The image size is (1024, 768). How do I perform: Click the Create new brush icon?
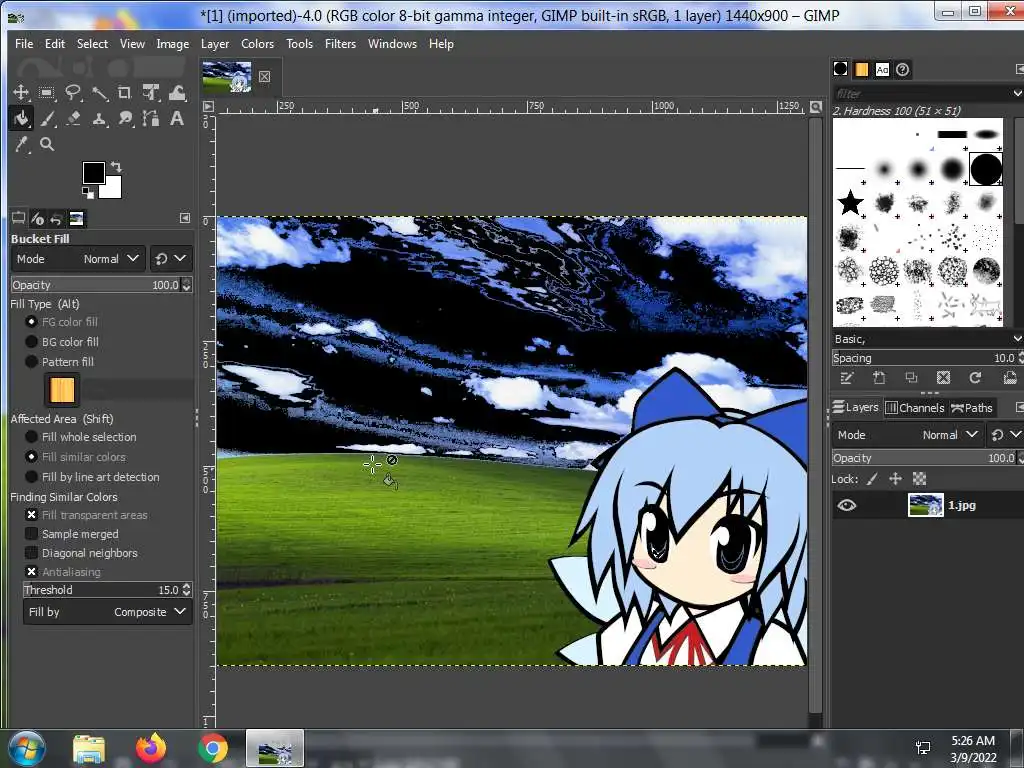[x=879, y=377]
